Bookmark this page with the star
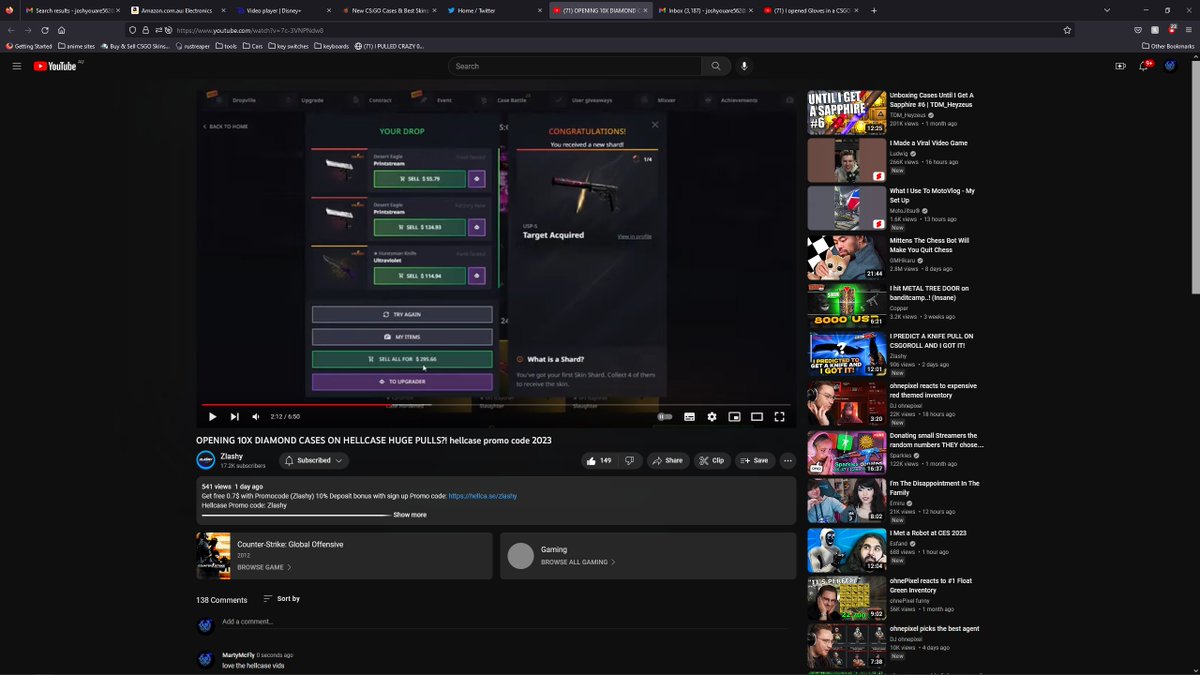Image resolution: width=1200 pixels, height=675 pixels. 1067,30
